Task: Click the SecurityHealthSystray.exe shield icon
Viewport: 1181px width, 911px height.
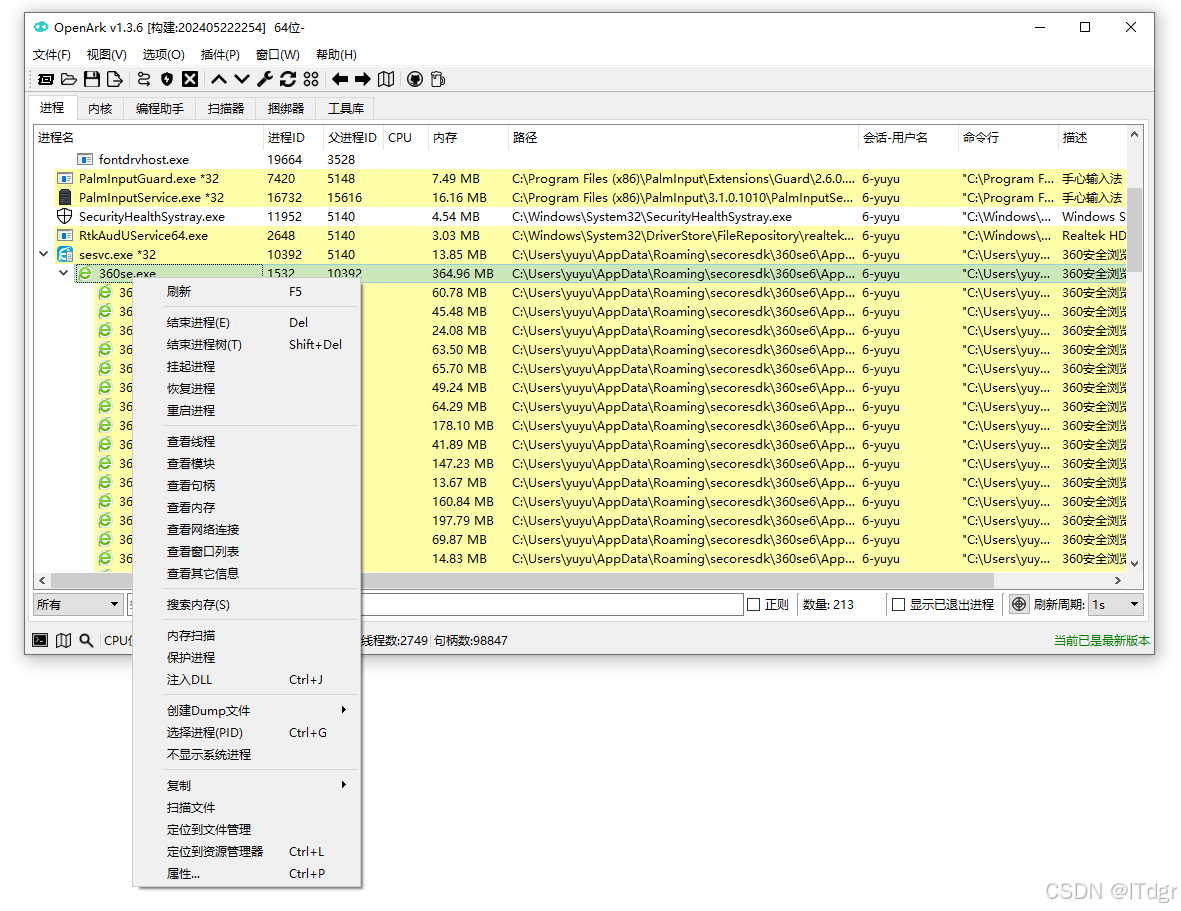Action: 65,216
